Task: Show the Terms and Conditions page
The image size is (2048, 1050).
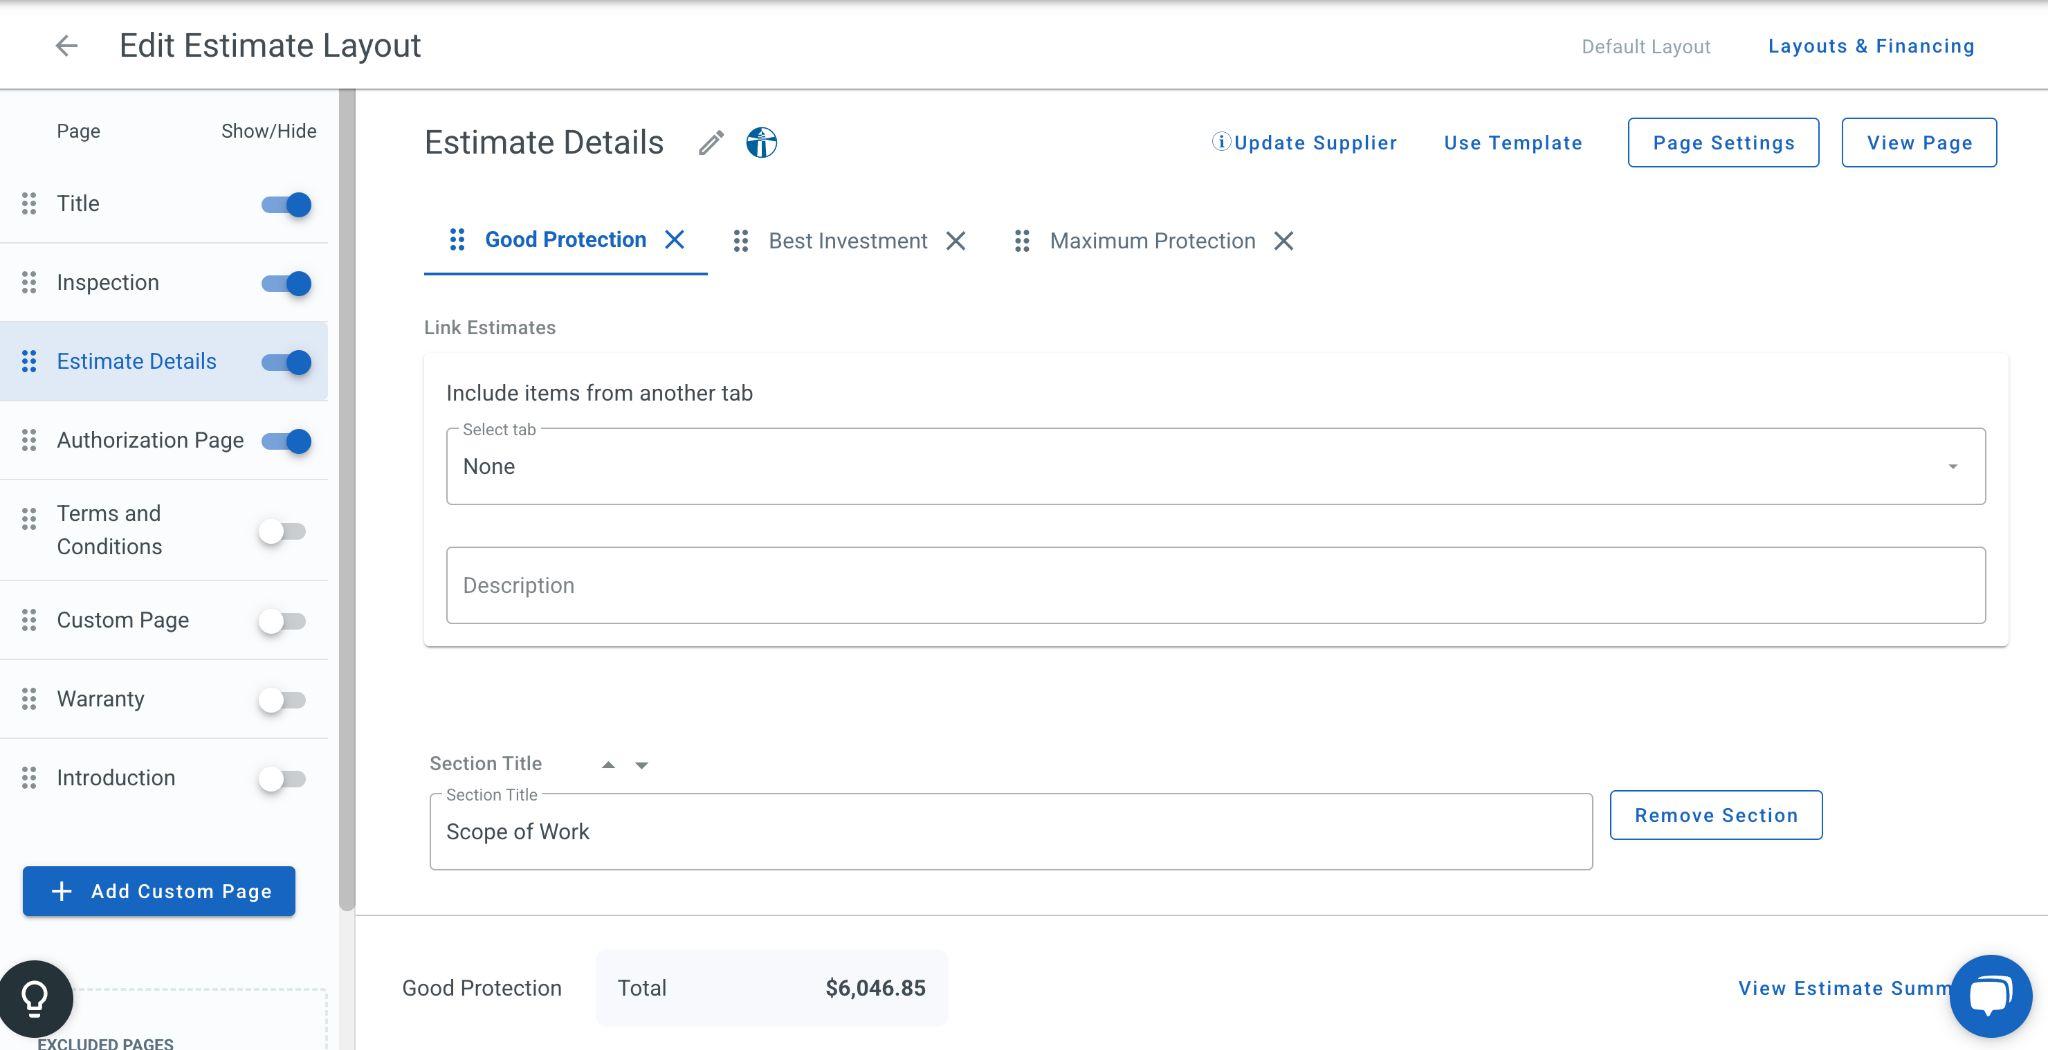Action: (x=282, y=531)
